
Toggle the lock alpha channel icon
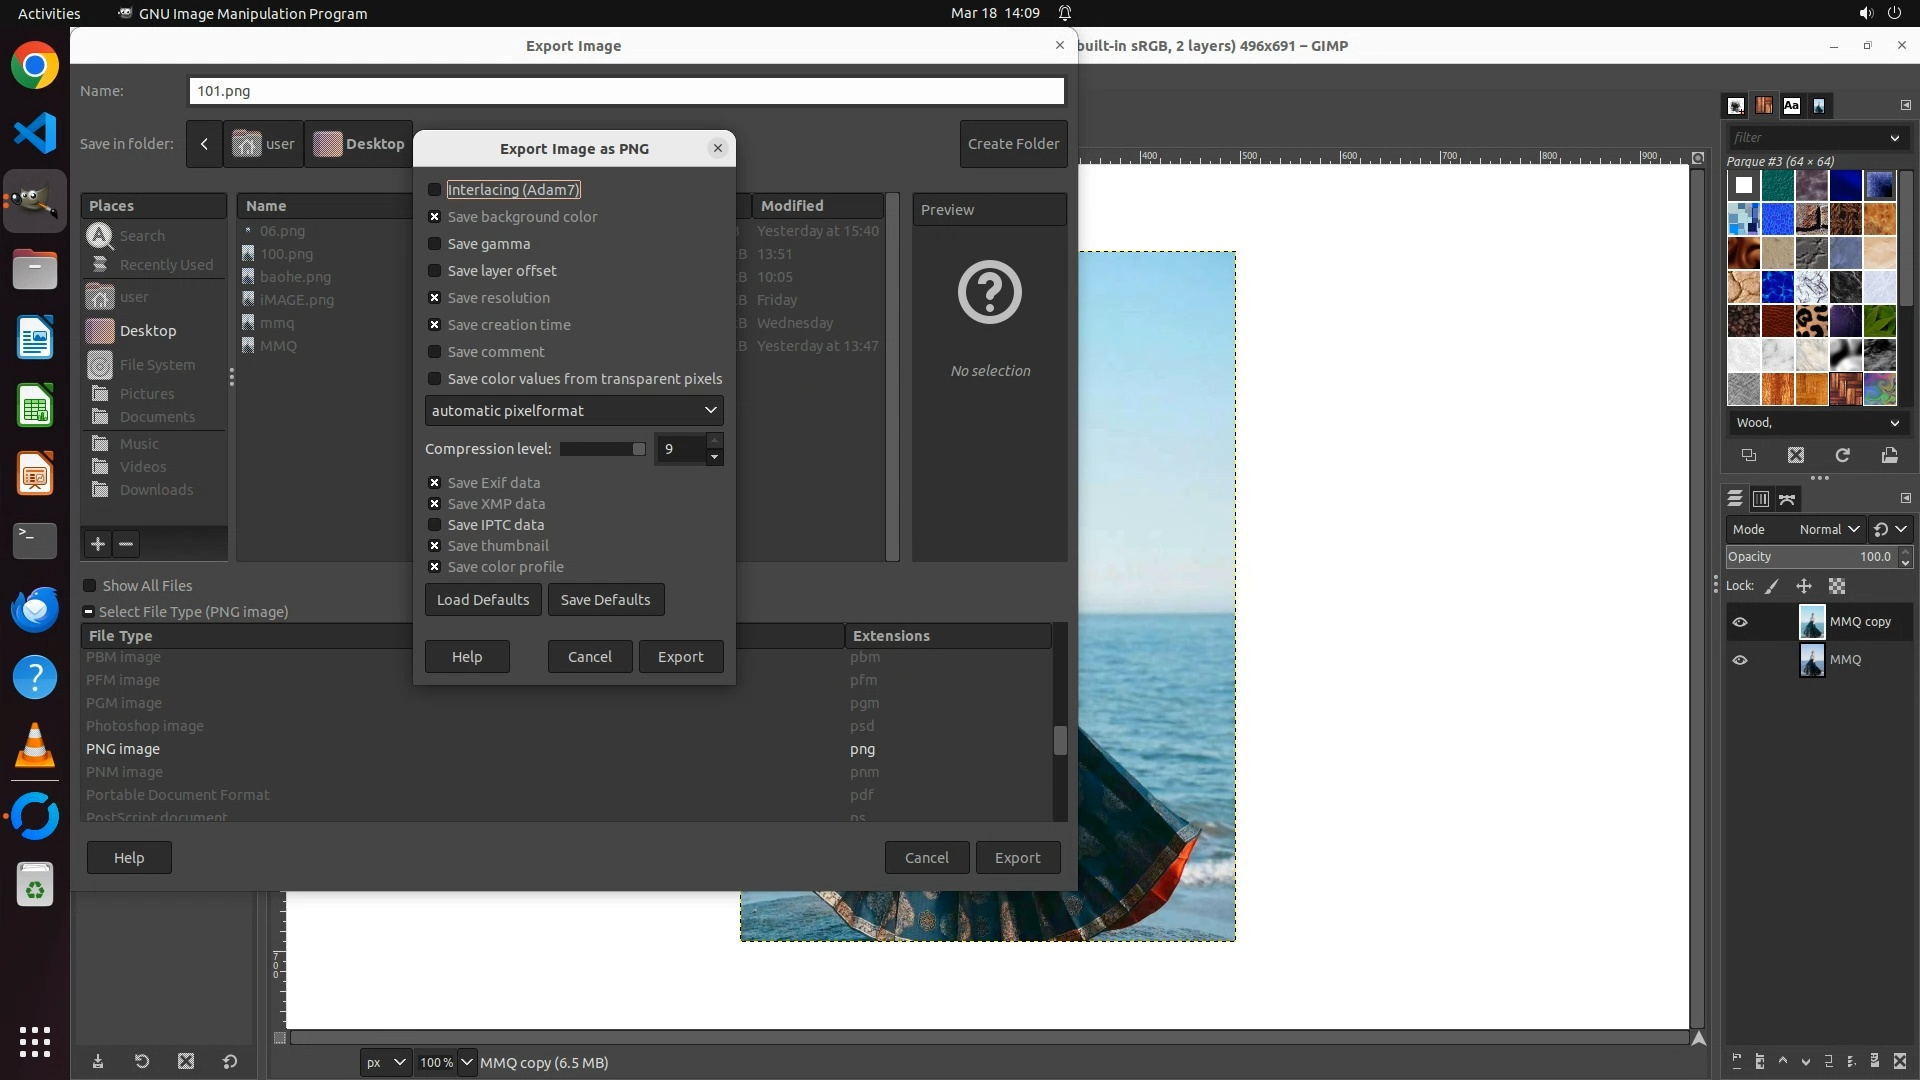coord(1837,586)
